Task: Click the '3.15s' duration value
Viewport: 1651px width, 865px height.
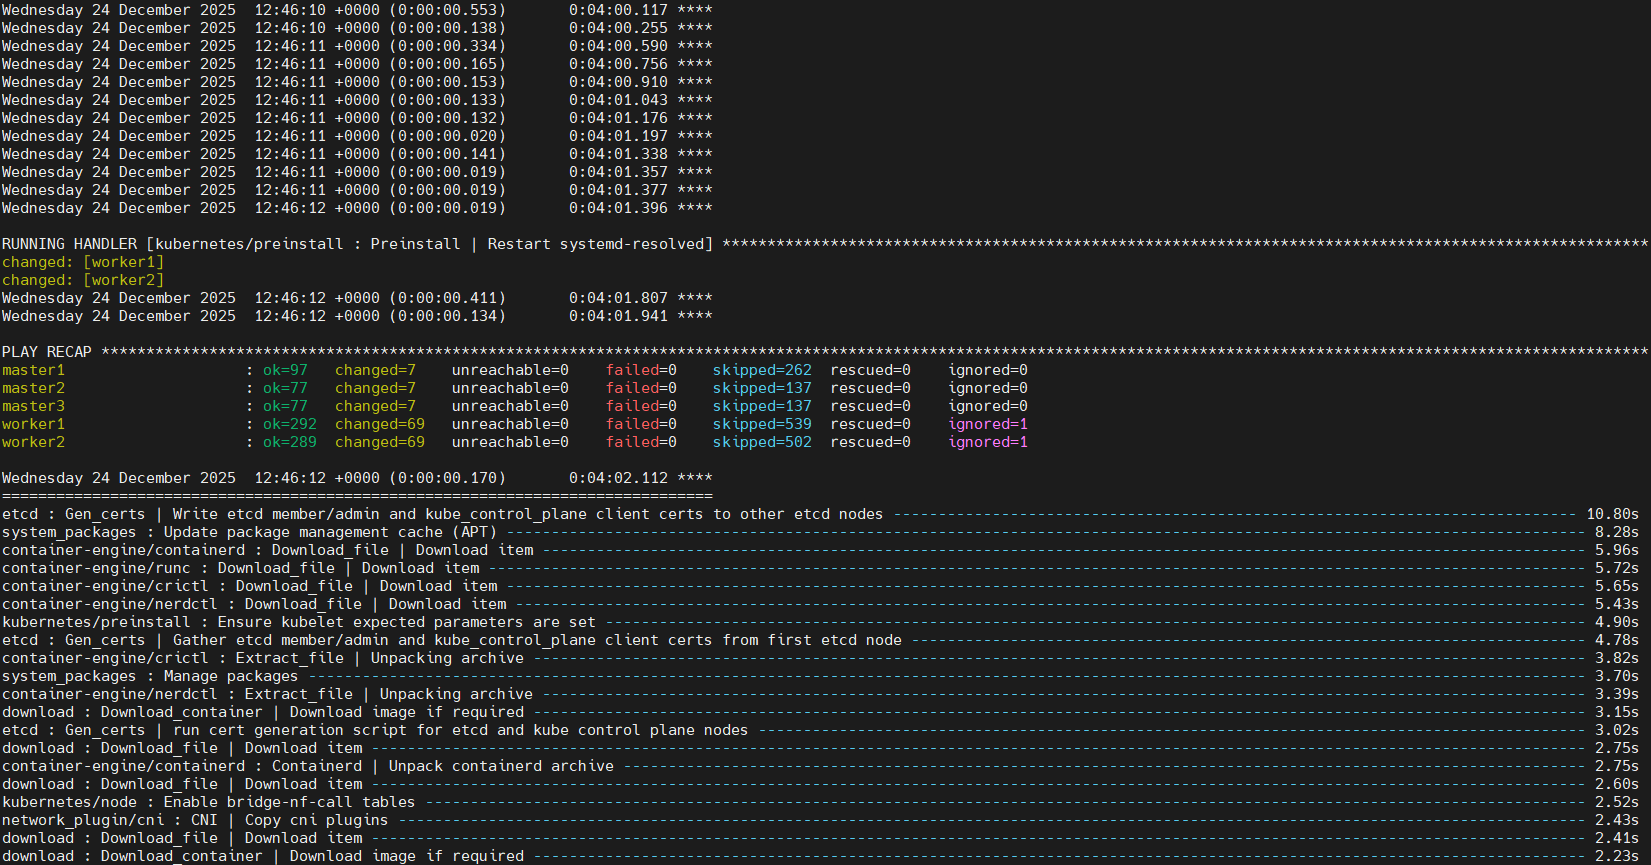Action: 1617,712
